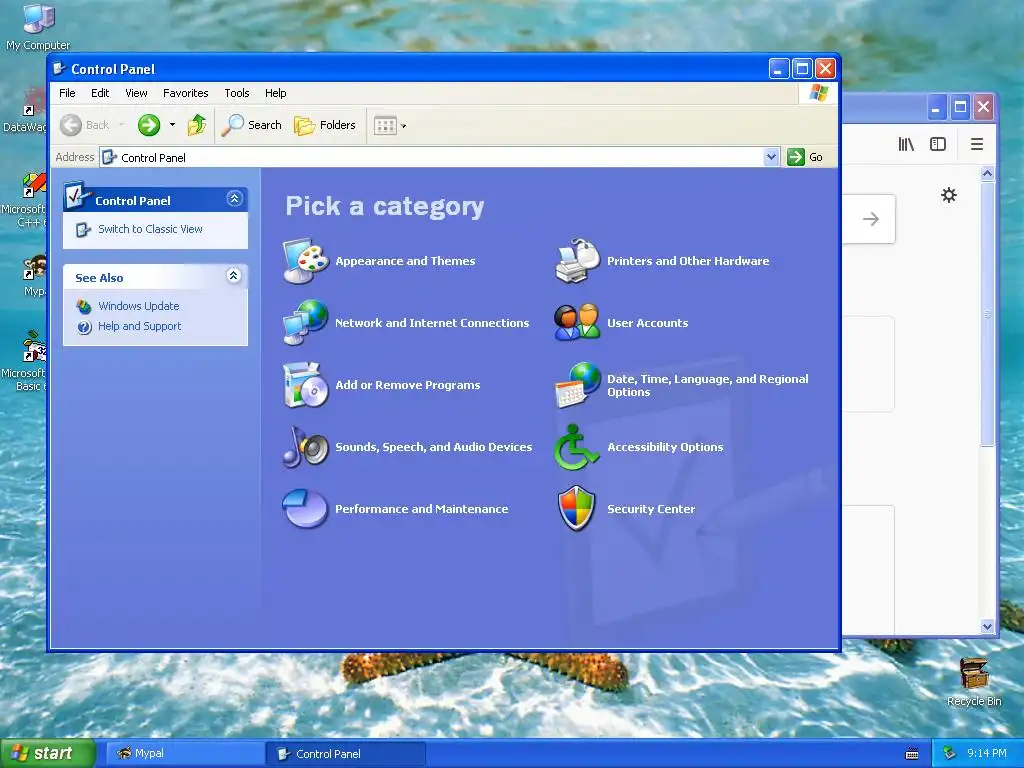
Task: Switch to Mypal taskbar button
Action: 185,754
